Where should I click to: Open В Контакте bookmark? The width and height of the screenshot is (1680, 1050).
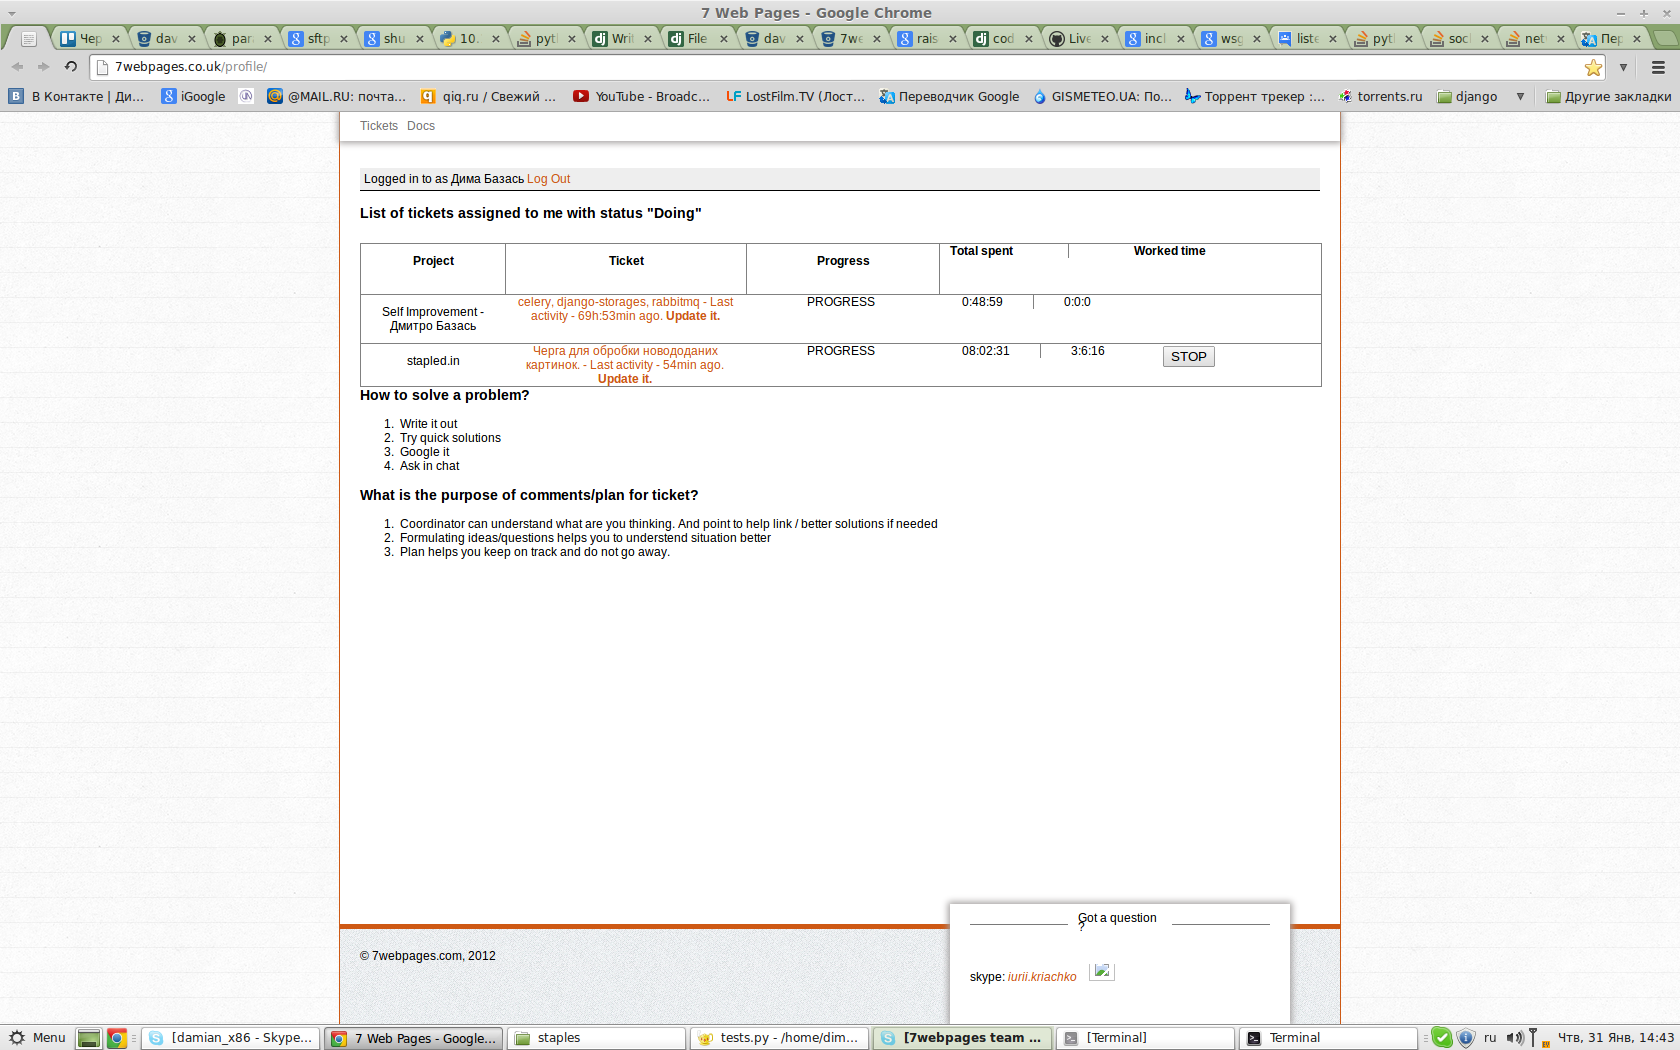coord(77,96)
